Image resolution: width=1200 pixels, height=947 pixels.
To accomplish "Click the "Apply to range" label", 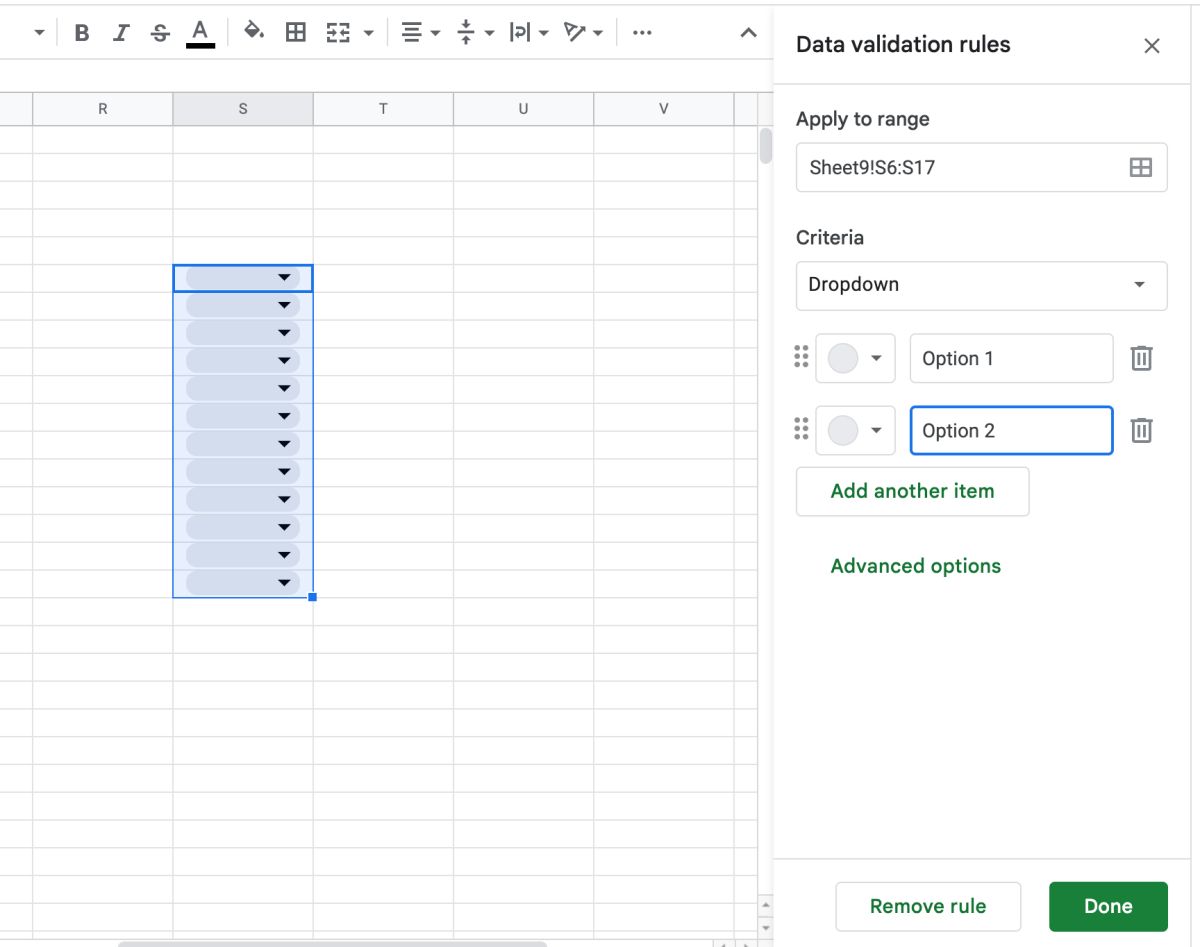I will pos(862,119).
